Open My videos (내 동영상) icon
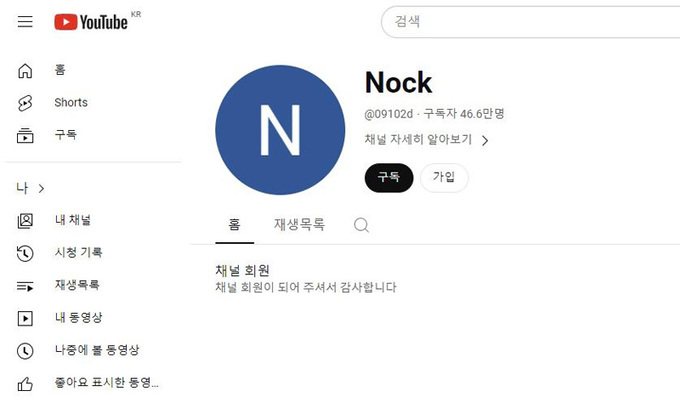Screen dimensions: 680x408 click(25, 318)
